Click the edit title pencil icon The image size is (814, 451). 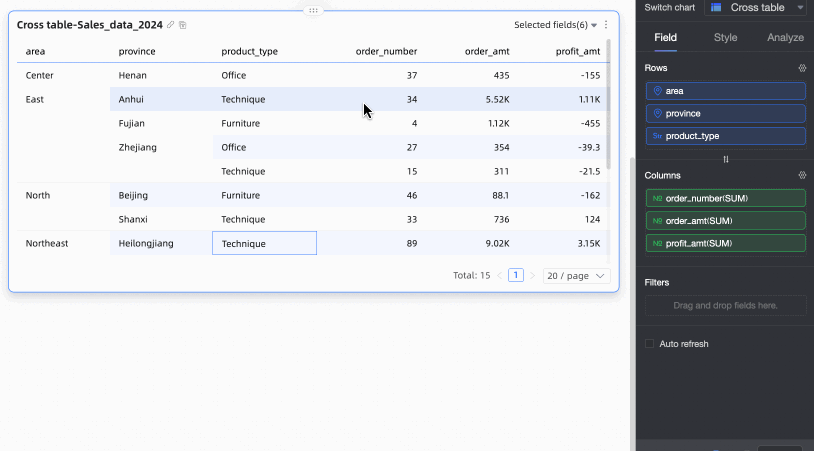tap(170, 25)
